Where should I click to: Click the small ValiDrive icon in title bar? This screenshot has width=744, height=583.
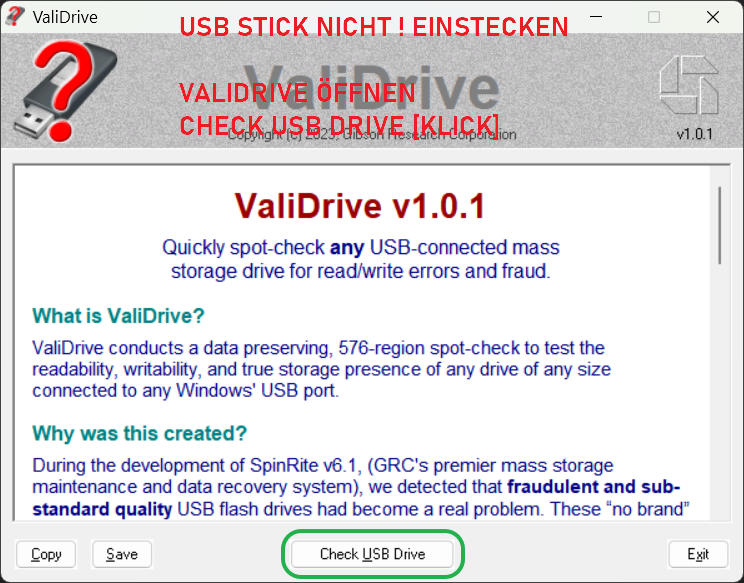(14, 16)
